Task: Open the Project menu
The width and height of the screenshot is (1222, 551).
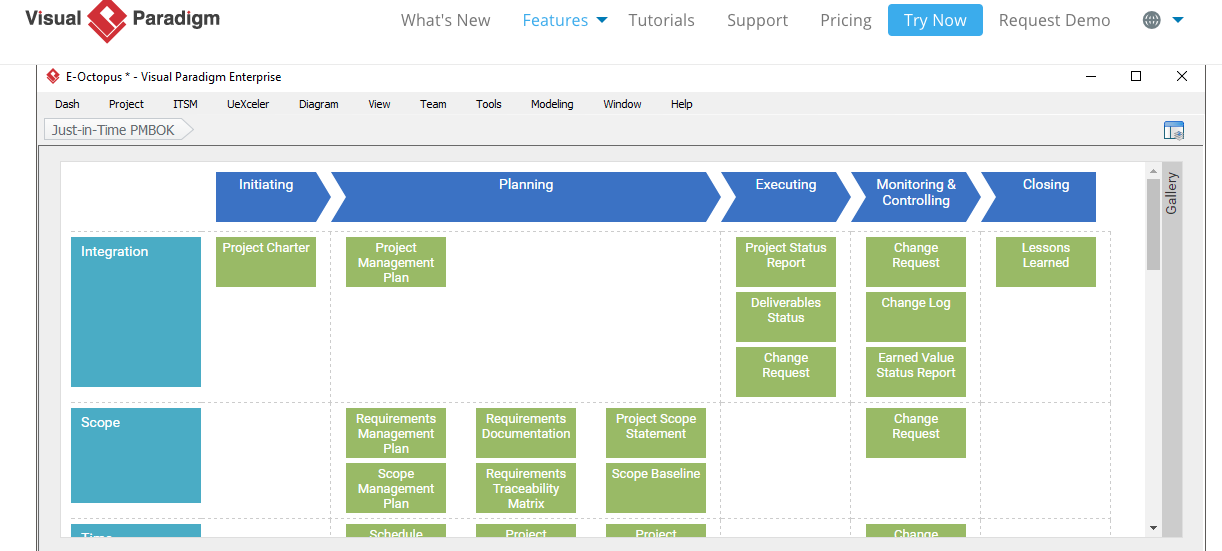Action: tap(126, 104)
